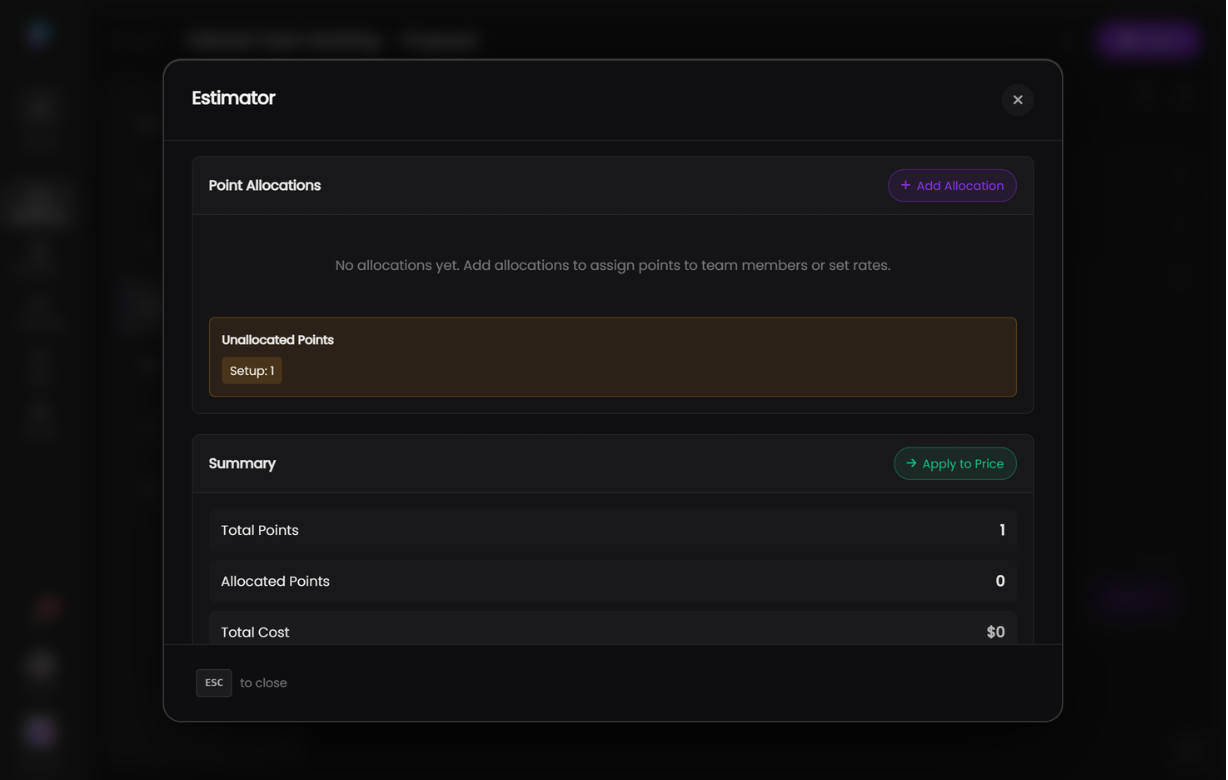
Task: Click the X to close the Estimator dialog
Action: [x=1018, y=100]
